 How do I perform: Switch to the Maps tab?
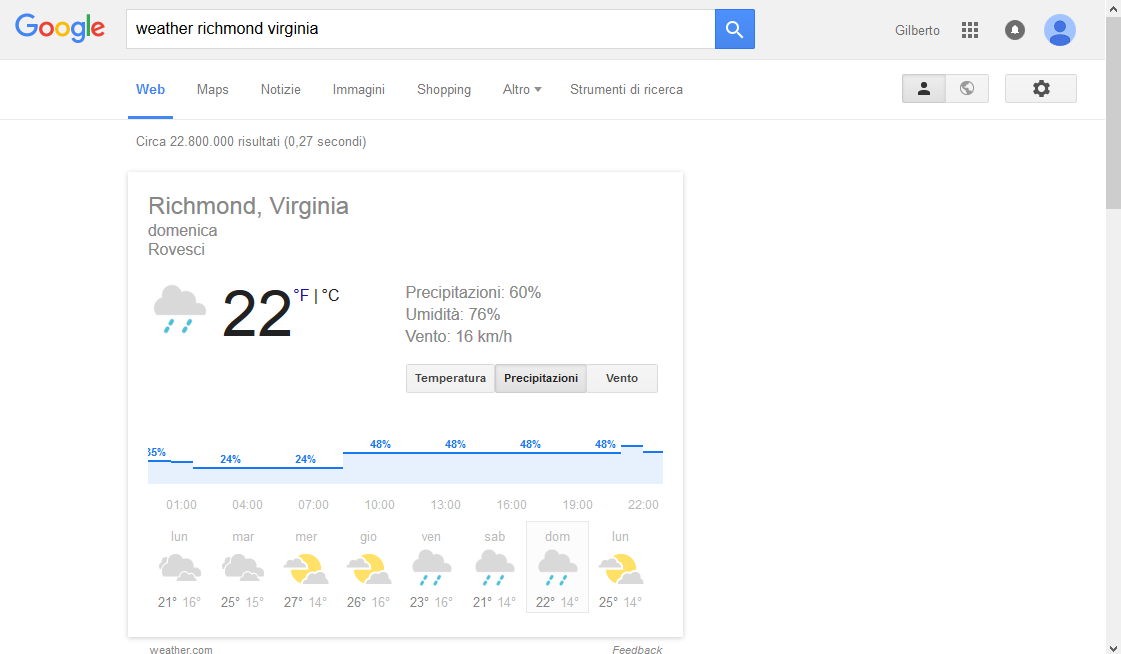tap(213, 89)
